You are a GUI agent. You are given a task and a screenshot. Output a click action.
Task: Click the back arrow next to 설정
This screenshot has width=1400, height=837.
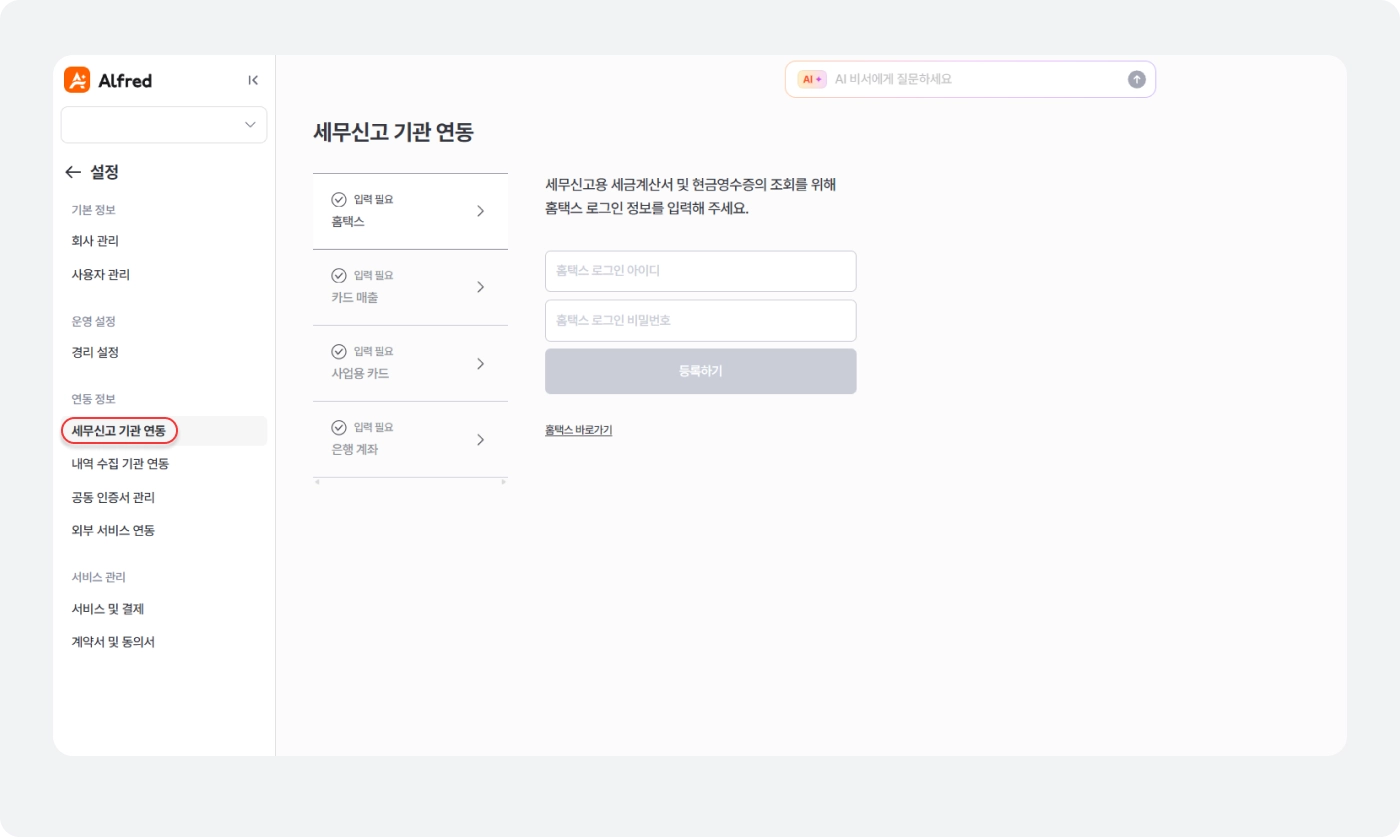(72, 172)
